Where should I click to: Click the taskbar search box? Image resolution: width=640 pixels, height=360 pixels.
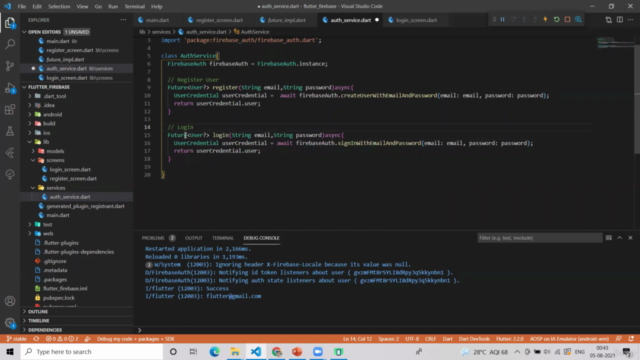[92, 351]
